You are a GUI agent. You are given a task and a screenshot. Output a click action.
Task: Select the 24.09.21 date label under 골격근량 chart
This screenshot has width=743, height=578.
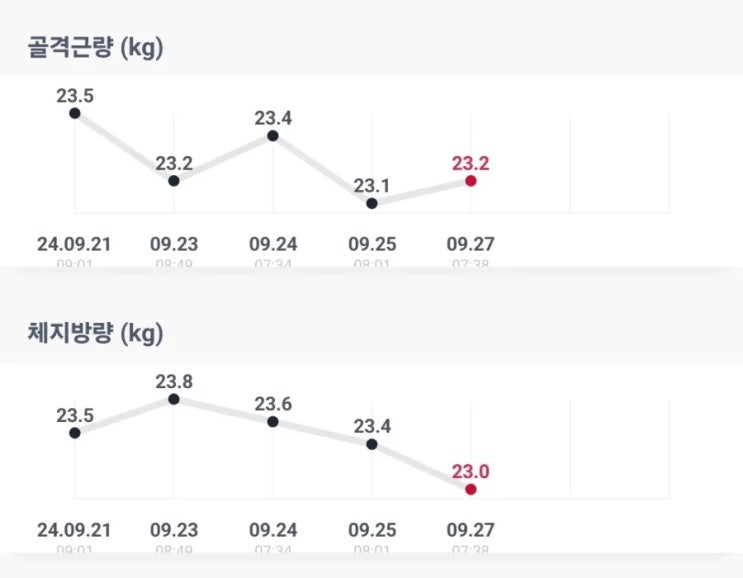pyautogui.click(x=74, y=243)
